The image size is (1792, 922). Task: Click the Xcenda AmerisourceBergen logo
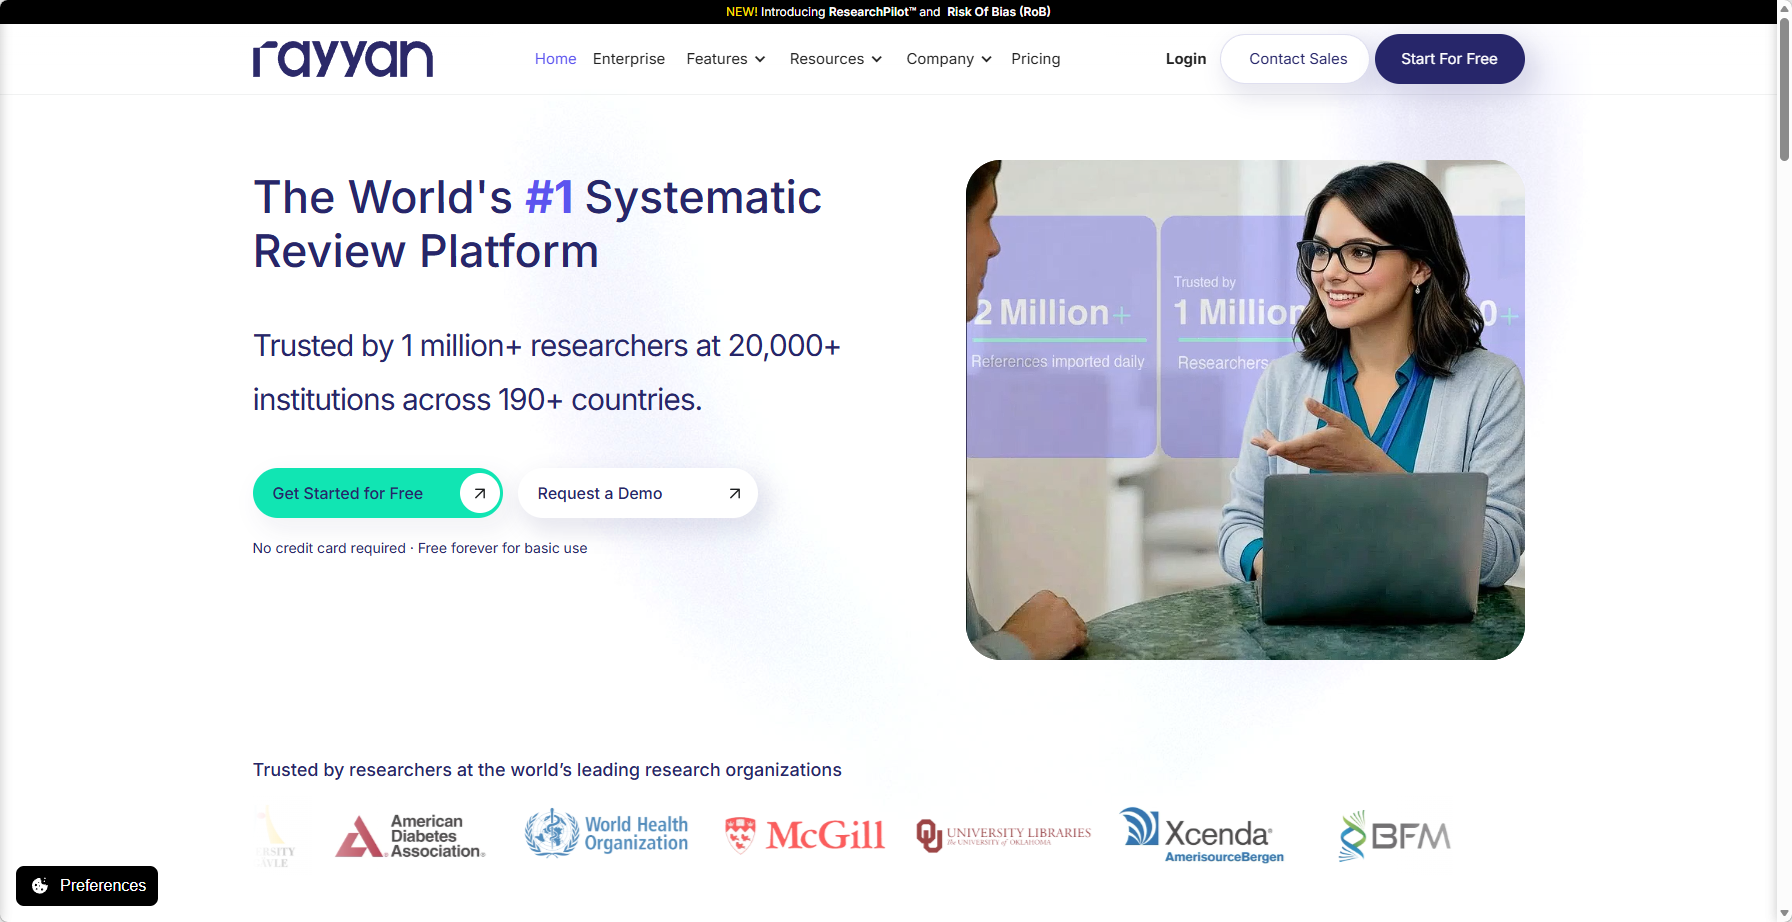coord(1202,835)
